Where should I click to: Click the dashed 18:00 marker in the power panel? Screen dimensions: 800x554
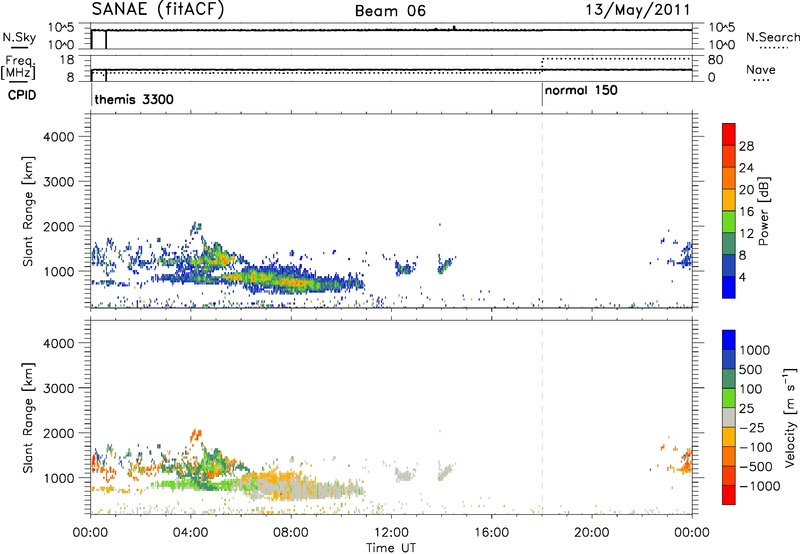click(542, 211)
